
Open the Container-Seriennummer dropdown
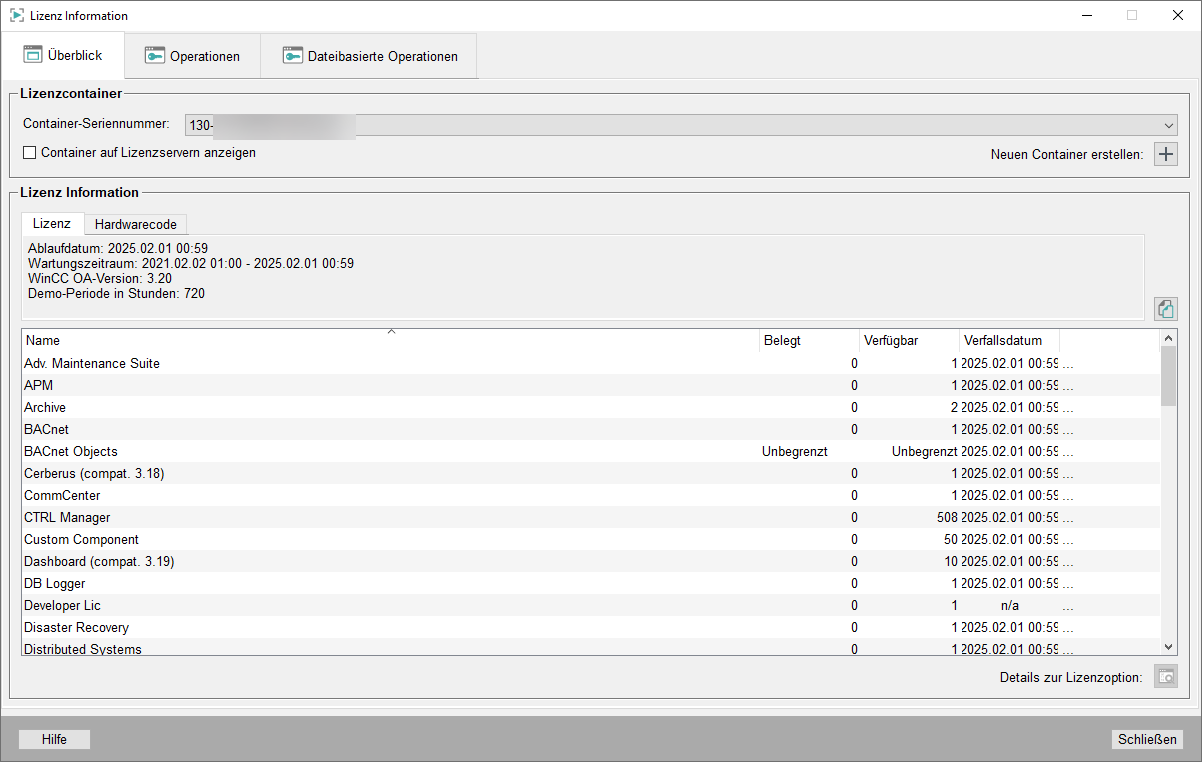[x=681, y=125]
